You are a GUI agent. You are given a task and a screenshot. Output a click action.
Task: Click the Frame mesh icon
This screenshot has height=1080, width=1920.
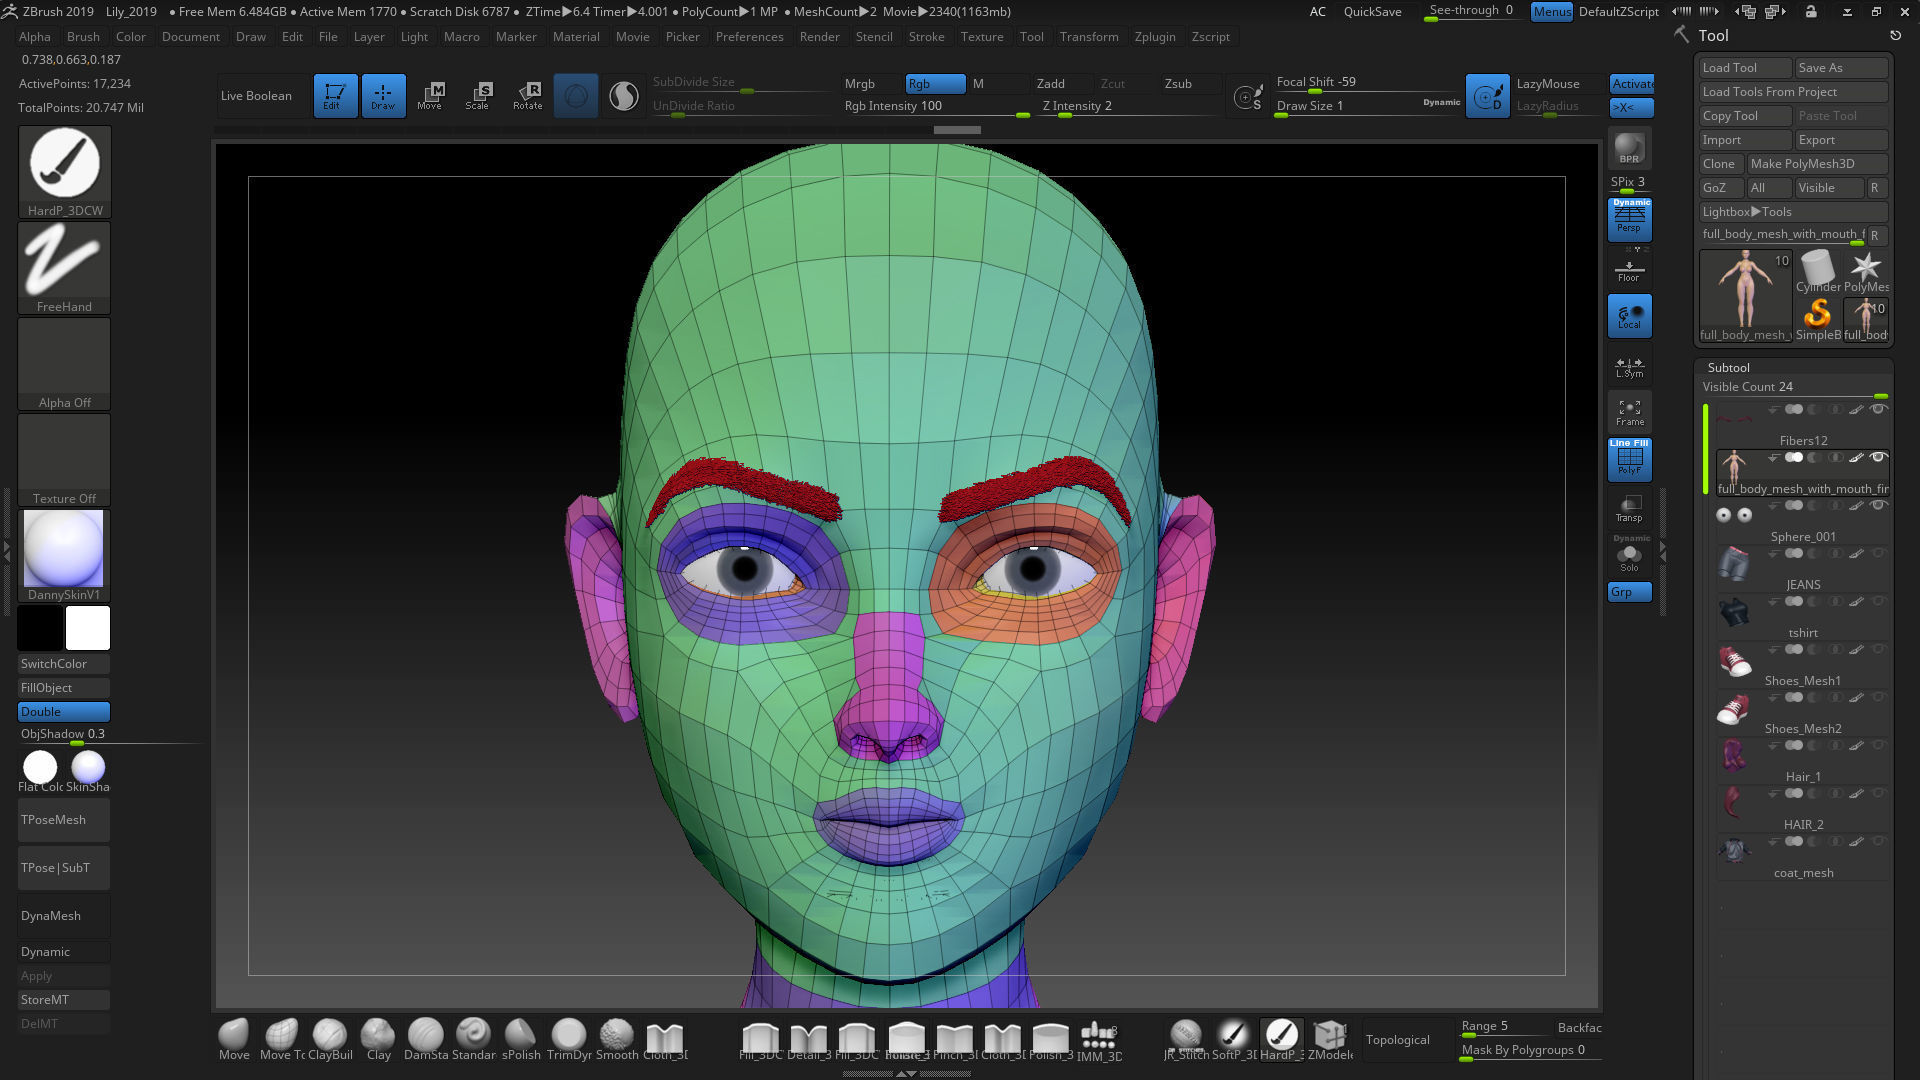(1629, 412)
